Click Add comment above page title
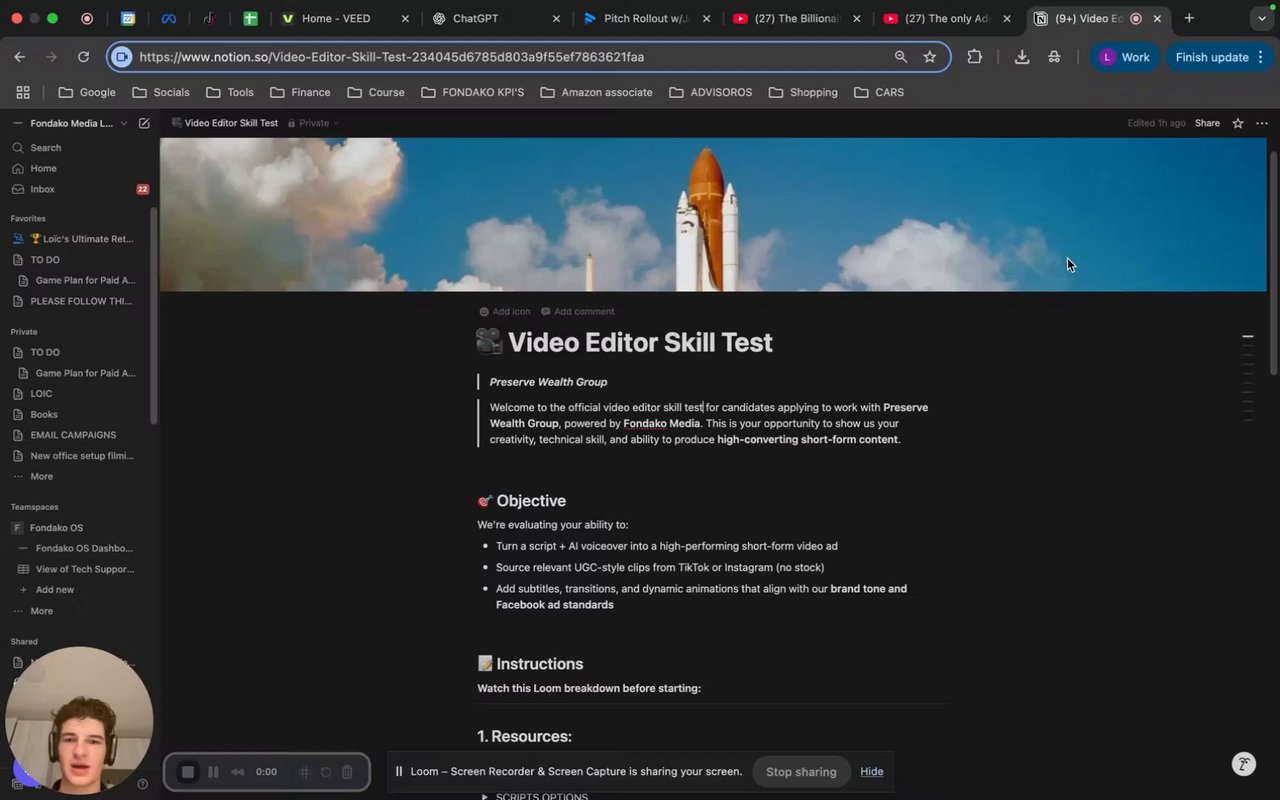1280x800 pixels. [x=578, y=312]
